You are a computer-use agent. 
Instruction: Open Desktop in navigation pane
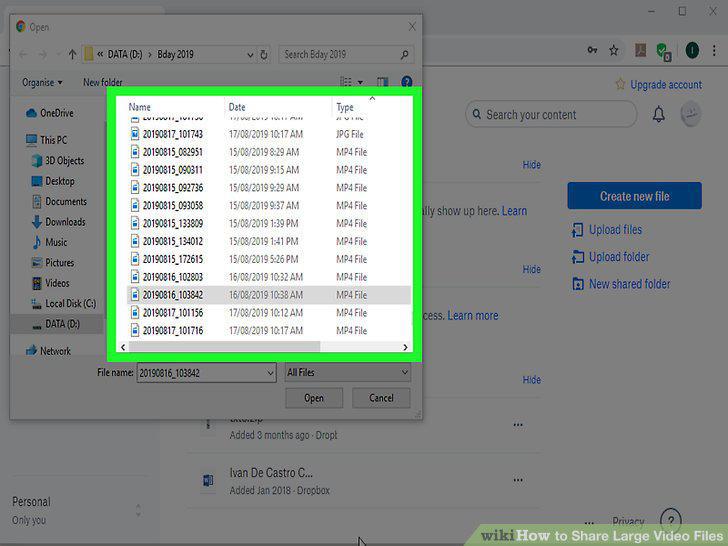53,181
